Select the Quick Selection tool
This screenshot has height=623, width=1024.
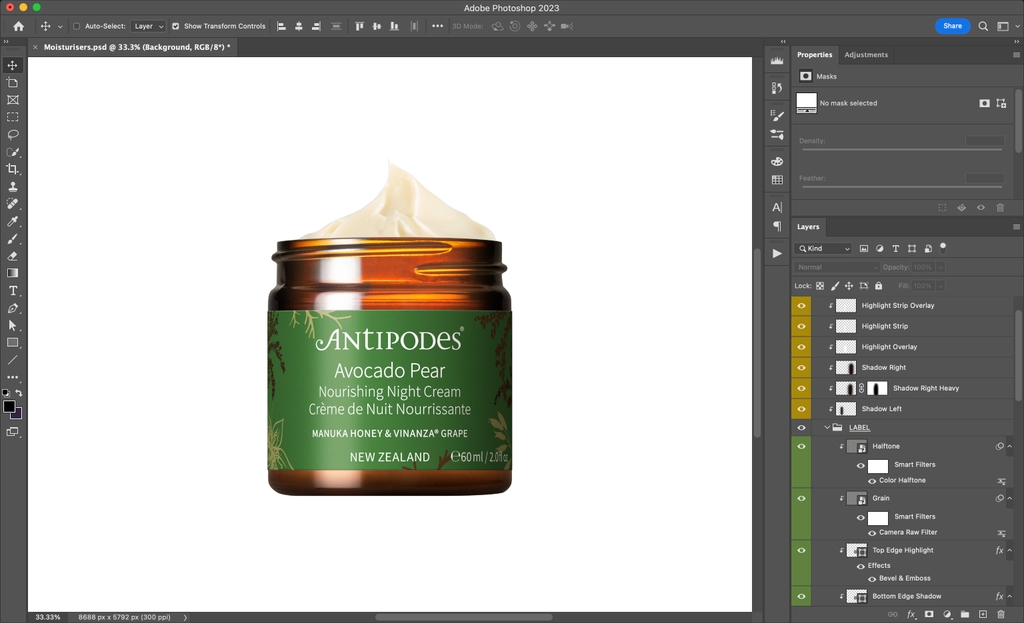click(x=12, y=152)
